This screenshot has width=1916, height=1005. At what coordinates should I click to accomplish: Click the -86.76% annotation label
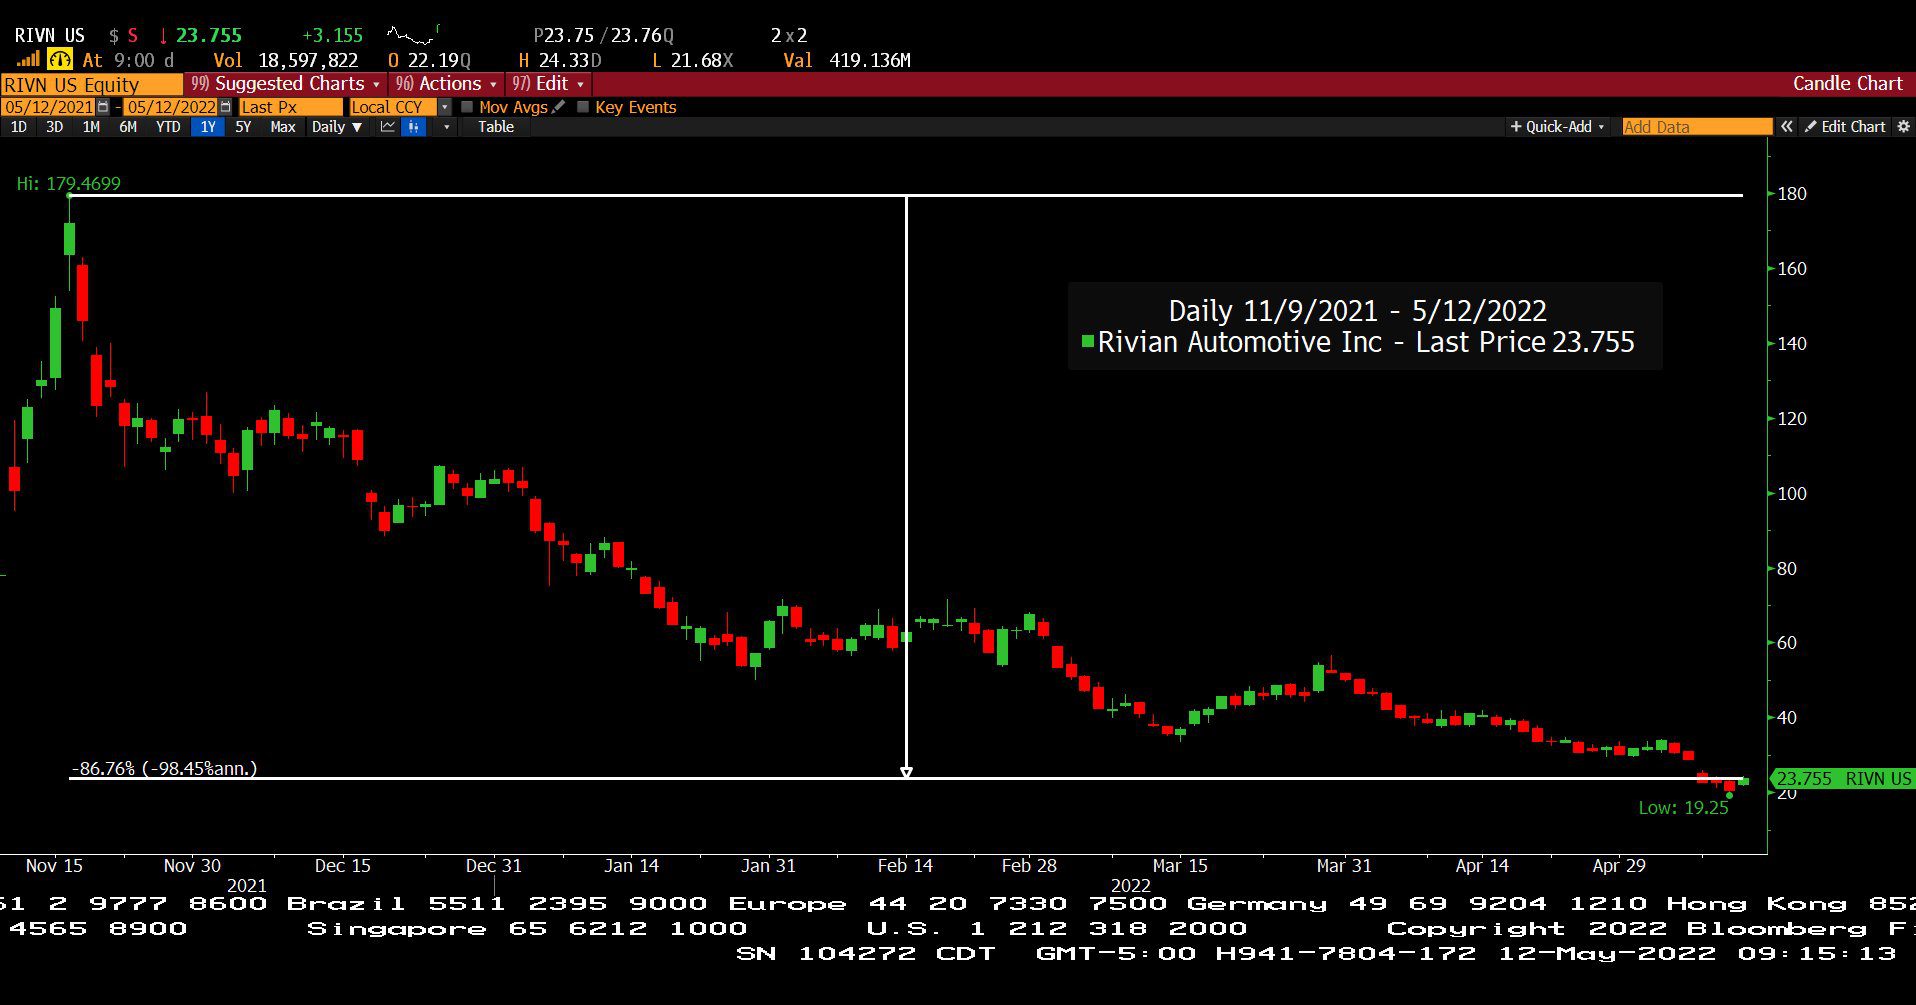[x=164, y=768]
